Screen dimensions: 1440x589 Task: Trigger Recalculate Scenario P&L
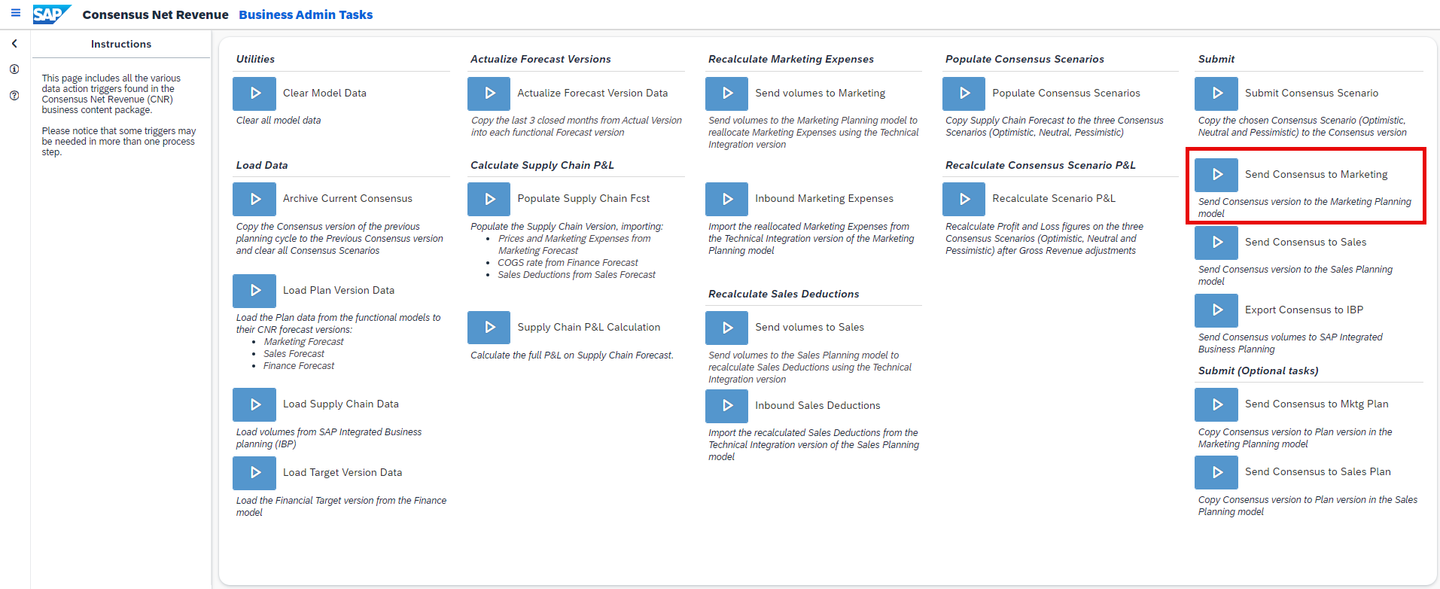pyautogui.click(x=964, y=199)
